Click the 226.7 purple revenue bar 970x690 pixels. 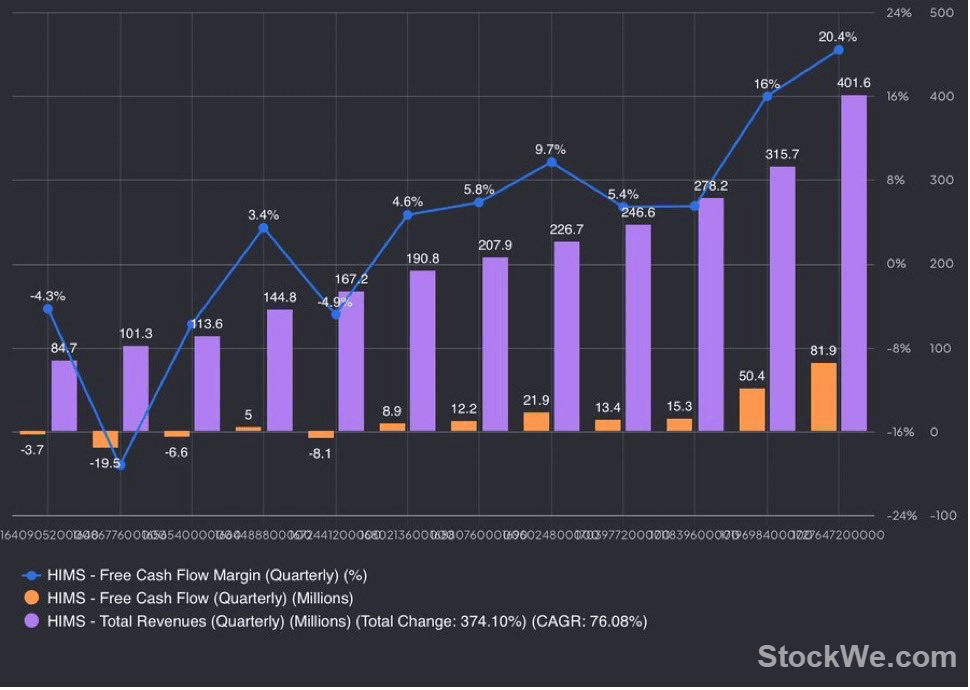tap(567, 337)
